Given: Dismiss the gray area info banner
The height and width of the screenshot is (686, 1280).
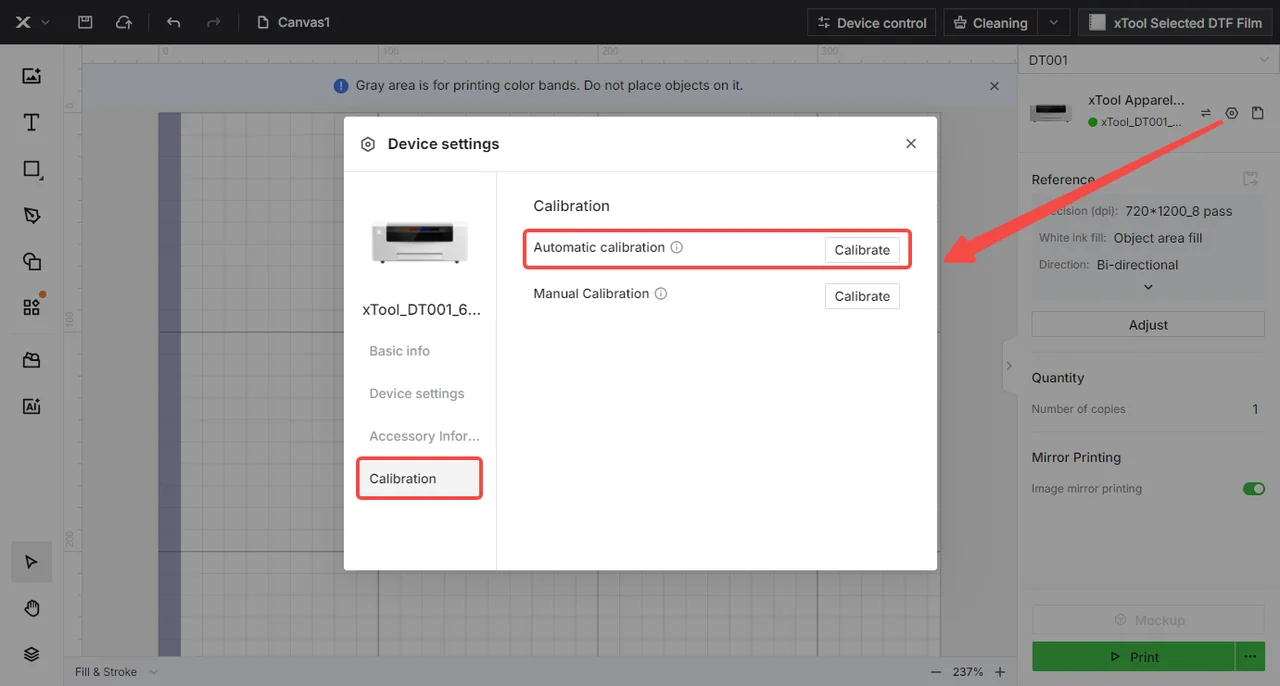Looking at the screenshot, I should pyautogui.click(x=994, y=86).
